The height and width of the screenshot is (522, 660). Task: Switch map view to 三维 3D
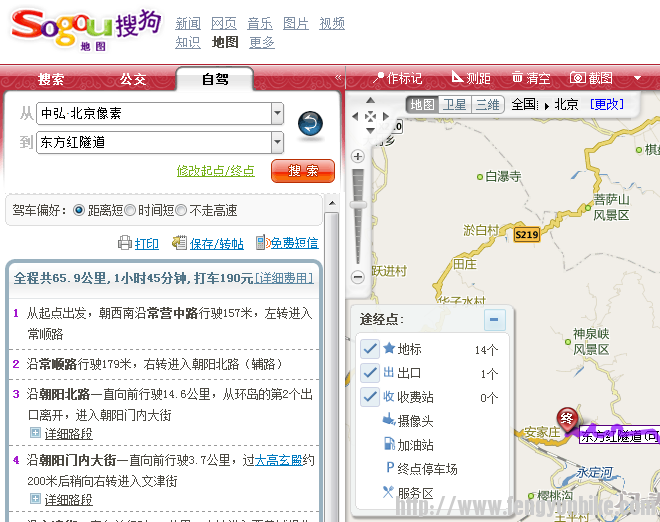pyautogui.click(x=487, y=104)
